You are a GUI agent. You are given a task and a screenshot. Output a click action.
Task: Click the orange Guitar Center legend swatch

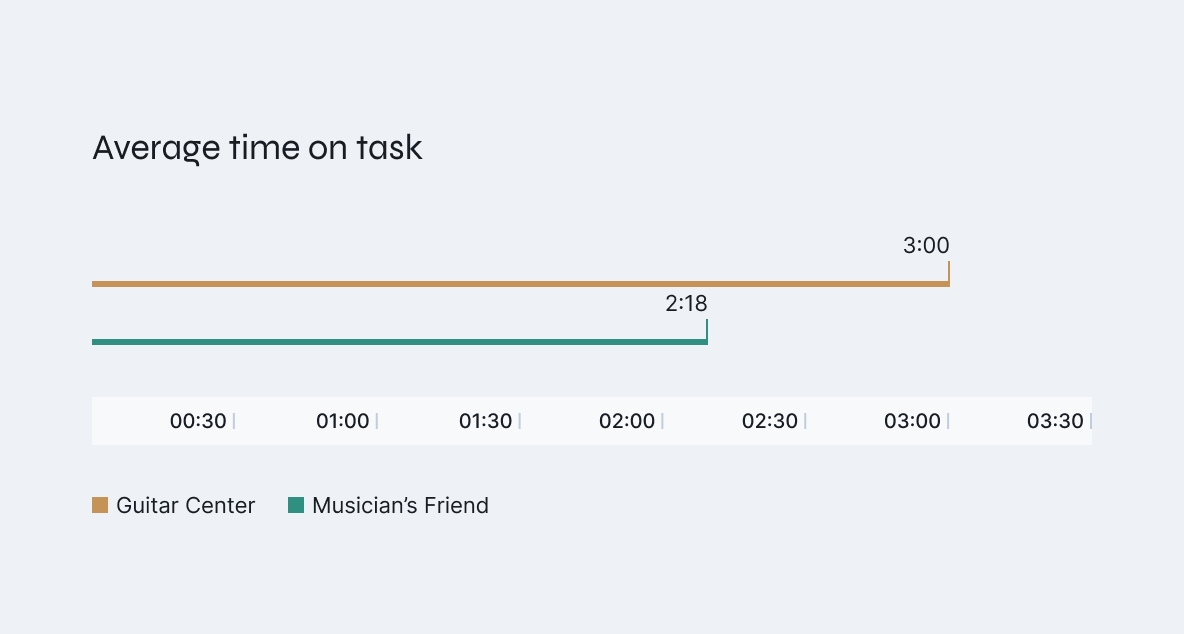pyautogui.click(x=100, y=505)
